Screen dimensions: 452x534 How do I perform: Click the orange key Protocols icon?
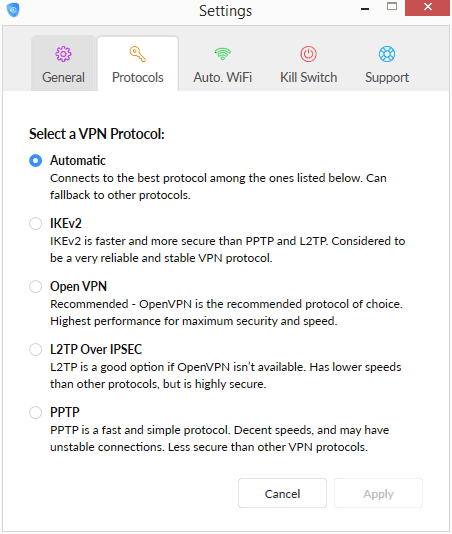(138, 54)
